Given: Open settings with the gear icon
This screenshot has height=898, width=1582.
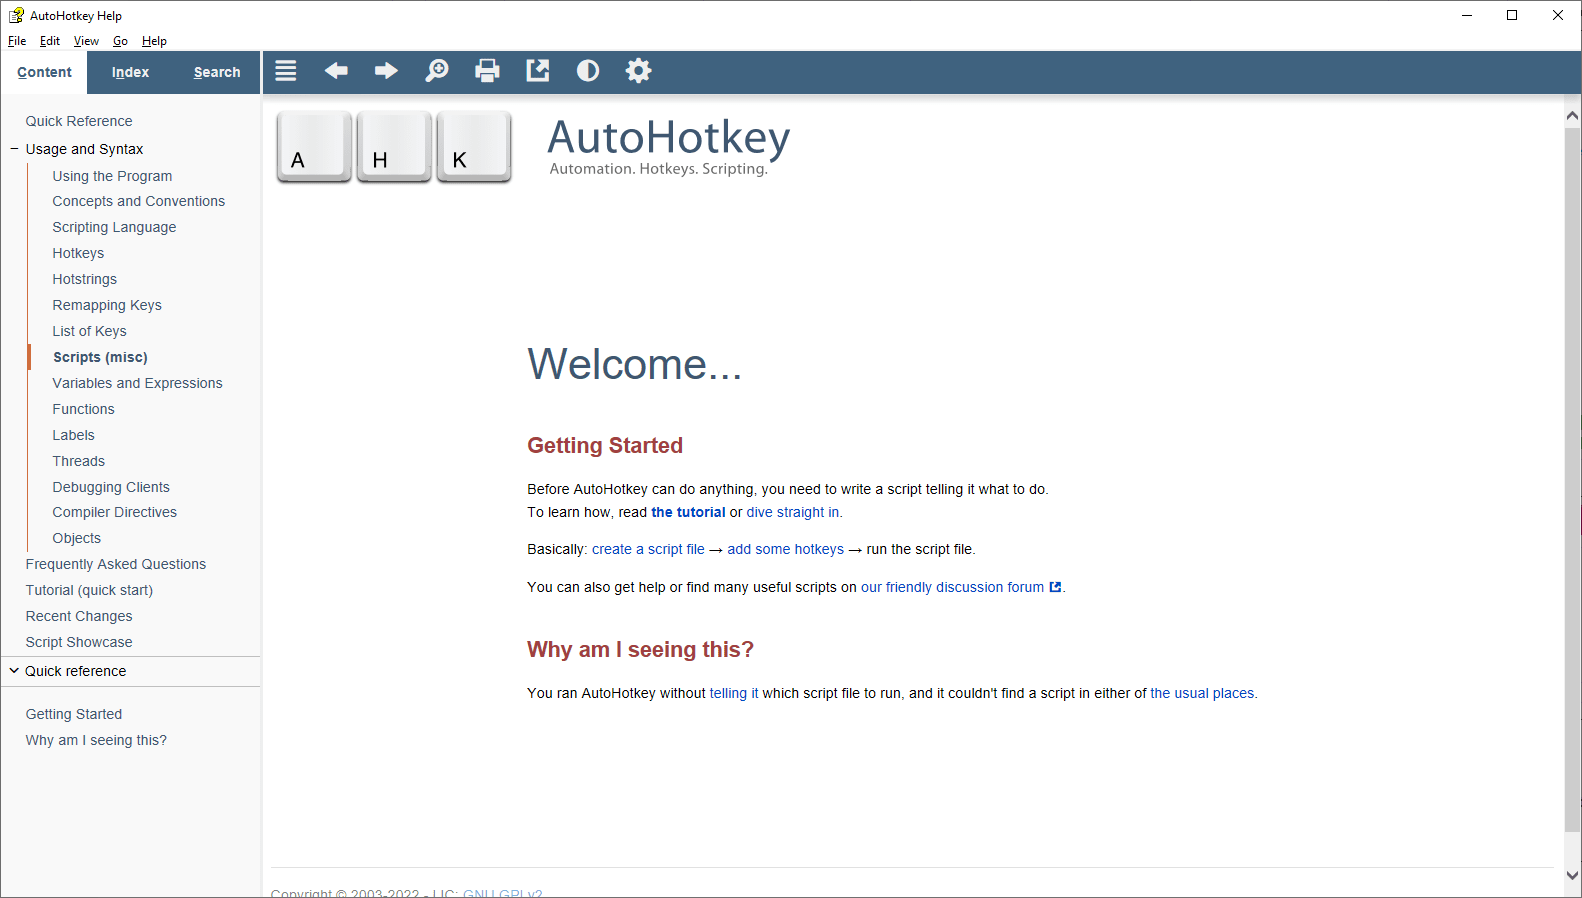Looking at the screenshot, I should [x=638, y=71].
